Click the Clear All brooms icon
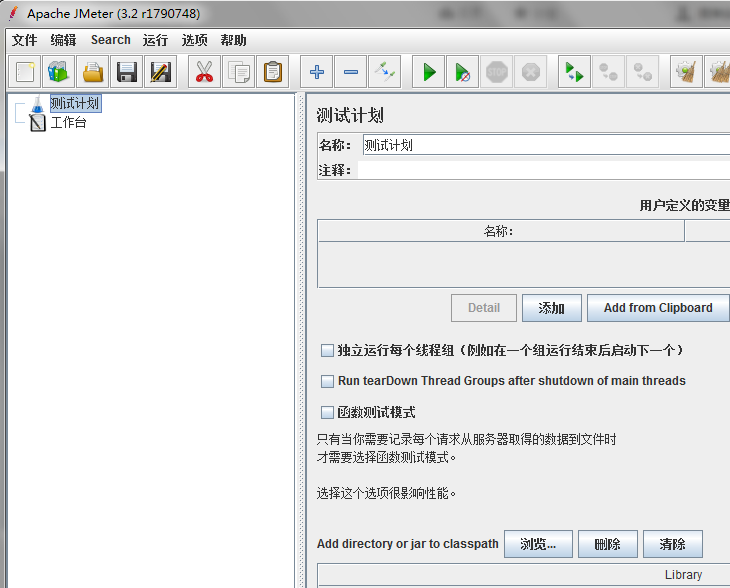 point(718,72)
